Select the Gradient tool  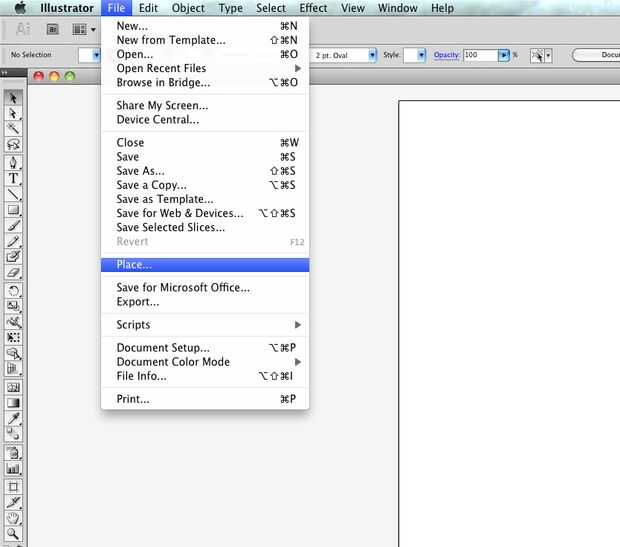[x=13, y=403]
